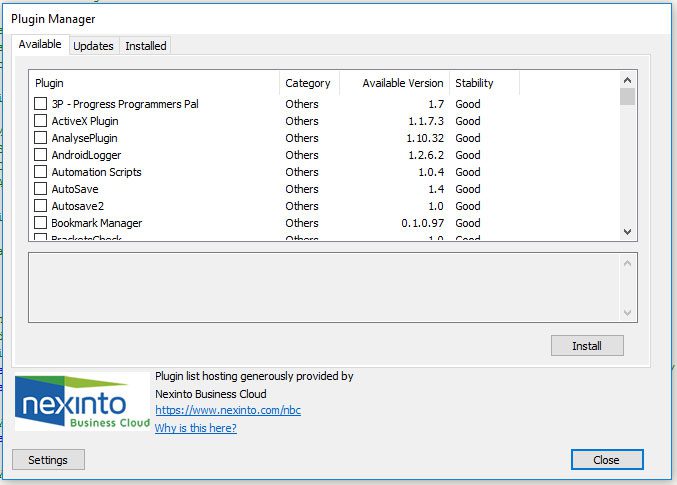This screenshot has width=677, height=485.
Task: Click the plugin list scroll up arrow
Action: (x=627, y=80)
